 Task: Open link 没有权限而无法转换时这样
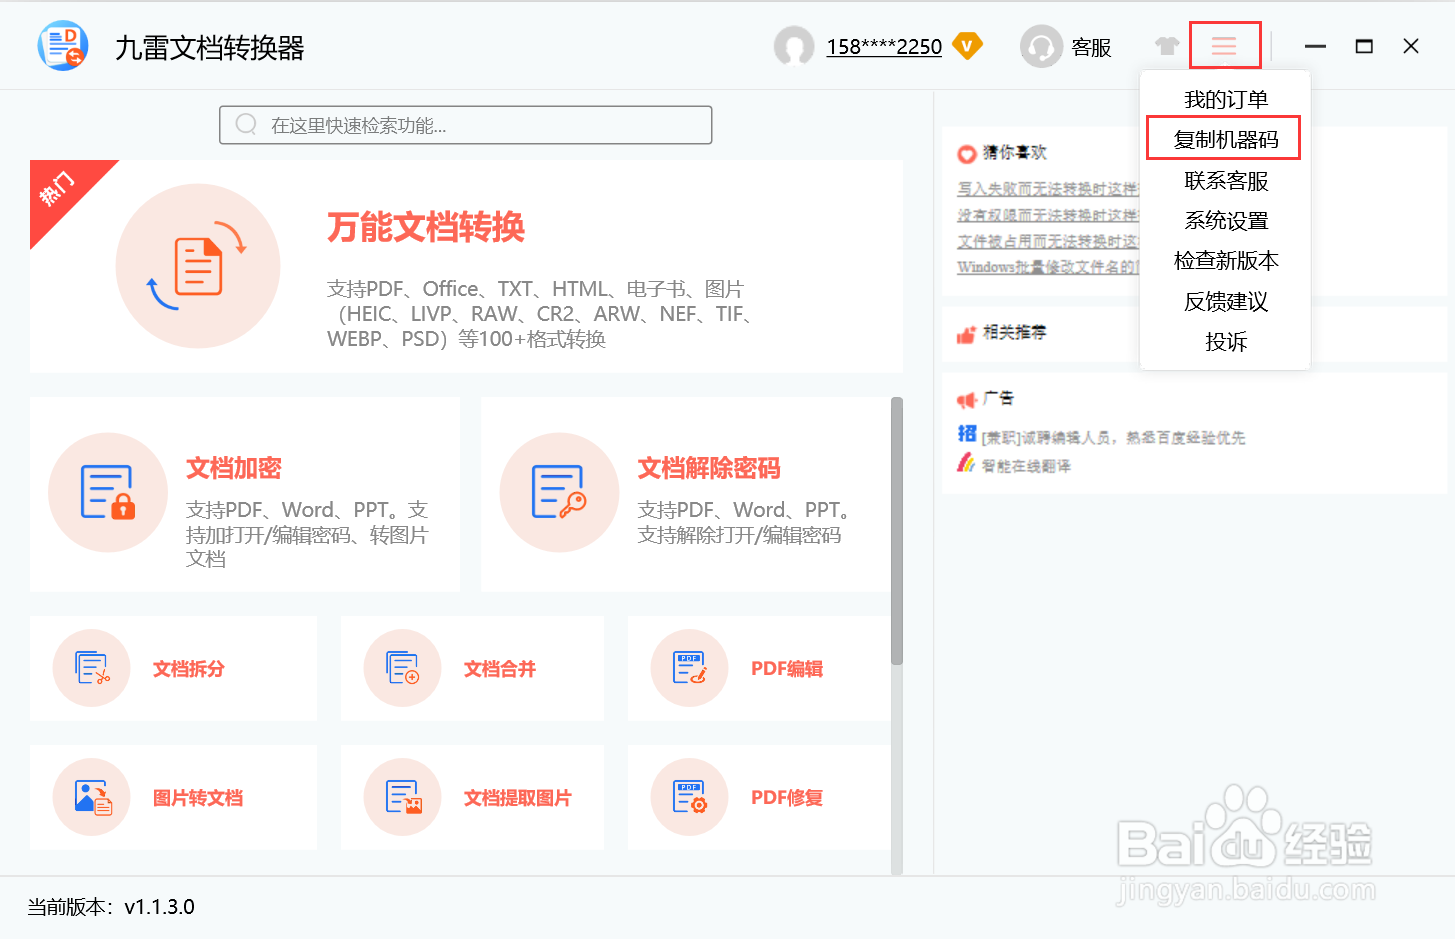point(1048,215)
